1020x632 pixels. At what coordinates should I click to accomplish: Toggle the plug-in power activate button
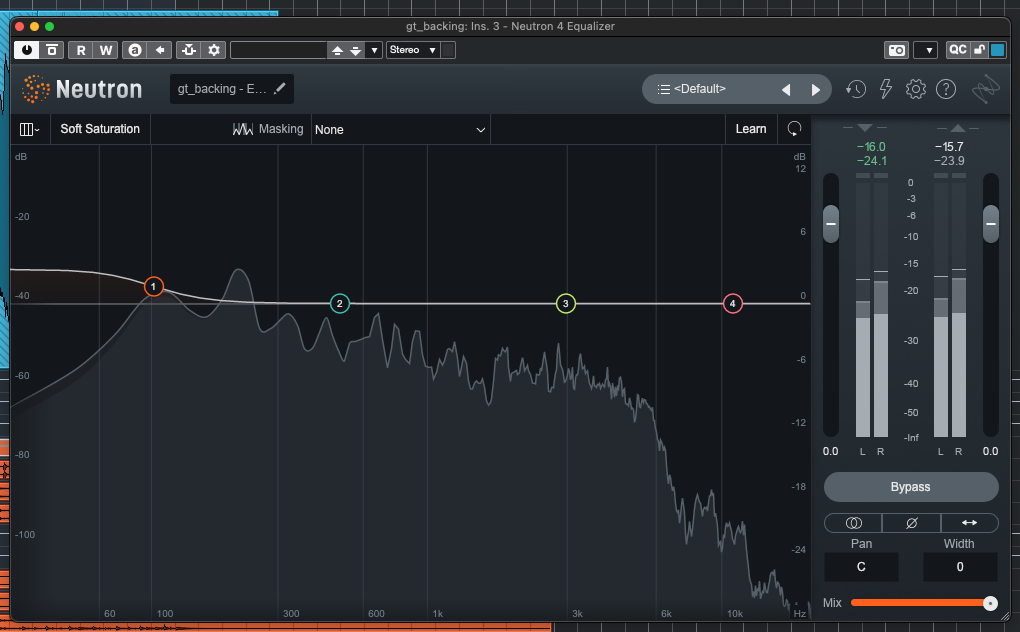click(27, 50)
